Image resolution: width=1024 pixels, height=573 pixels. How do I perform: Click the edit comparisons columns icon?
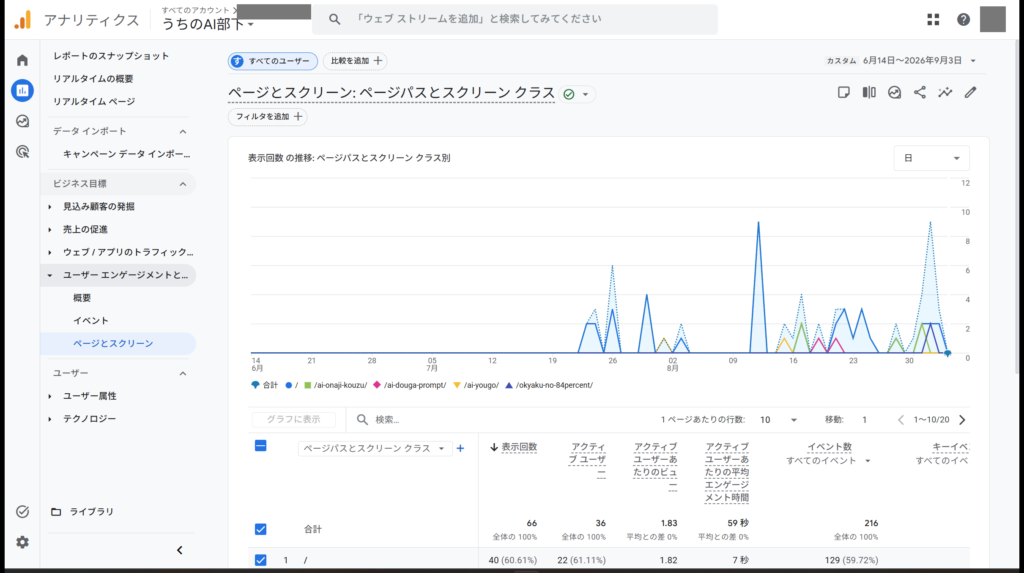pyautogui.click(x=869, y=92)
